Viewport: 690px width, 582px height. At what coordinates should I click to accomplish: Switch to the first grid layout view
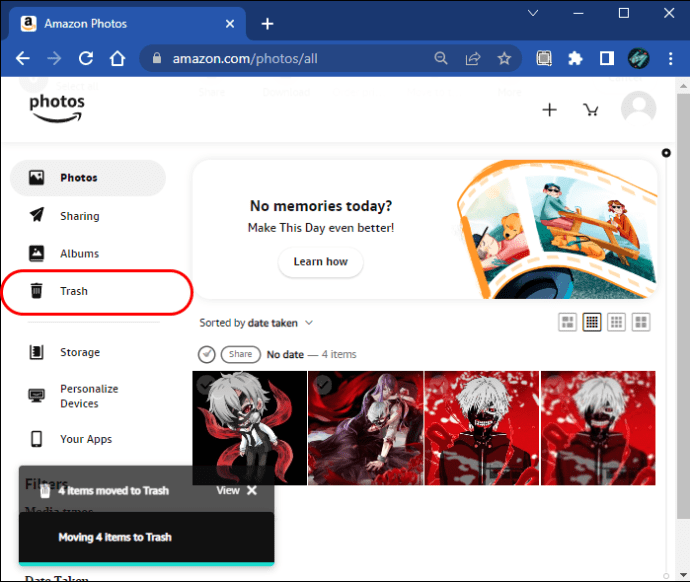[x=568, y=322]
